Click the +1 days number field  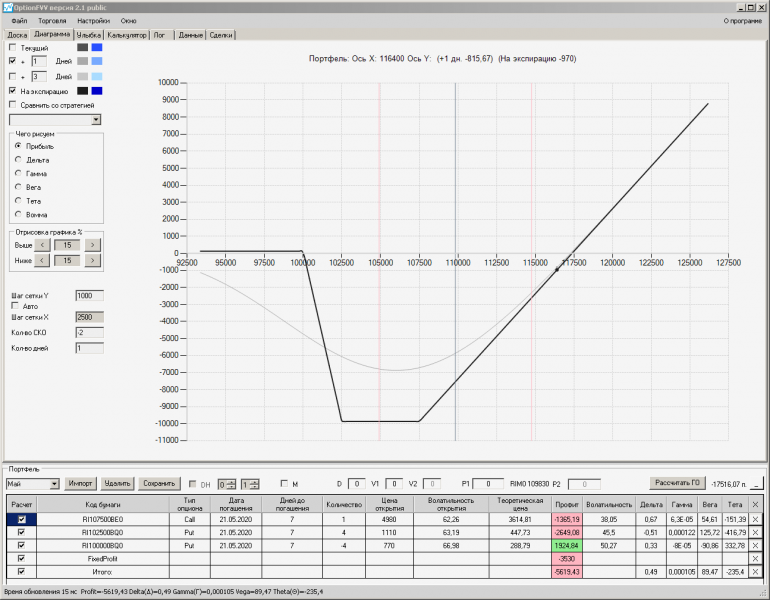click(39, 61)
